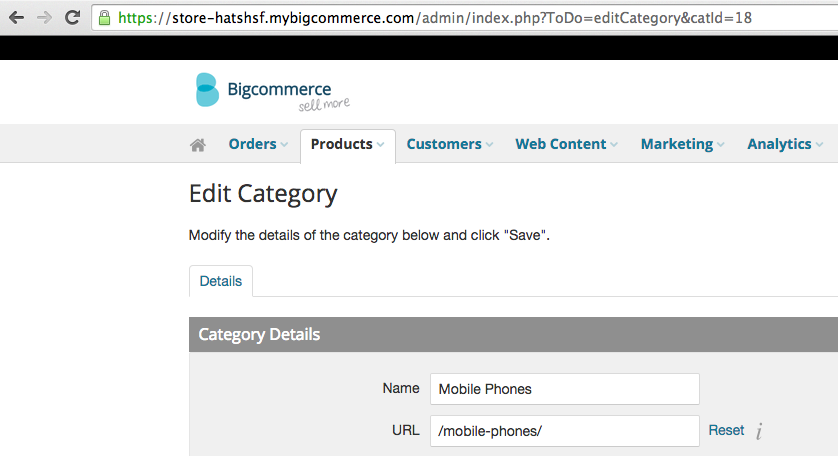The image size is (838, 456).
Task: Select the Details tab
Action: coord(221,281)
